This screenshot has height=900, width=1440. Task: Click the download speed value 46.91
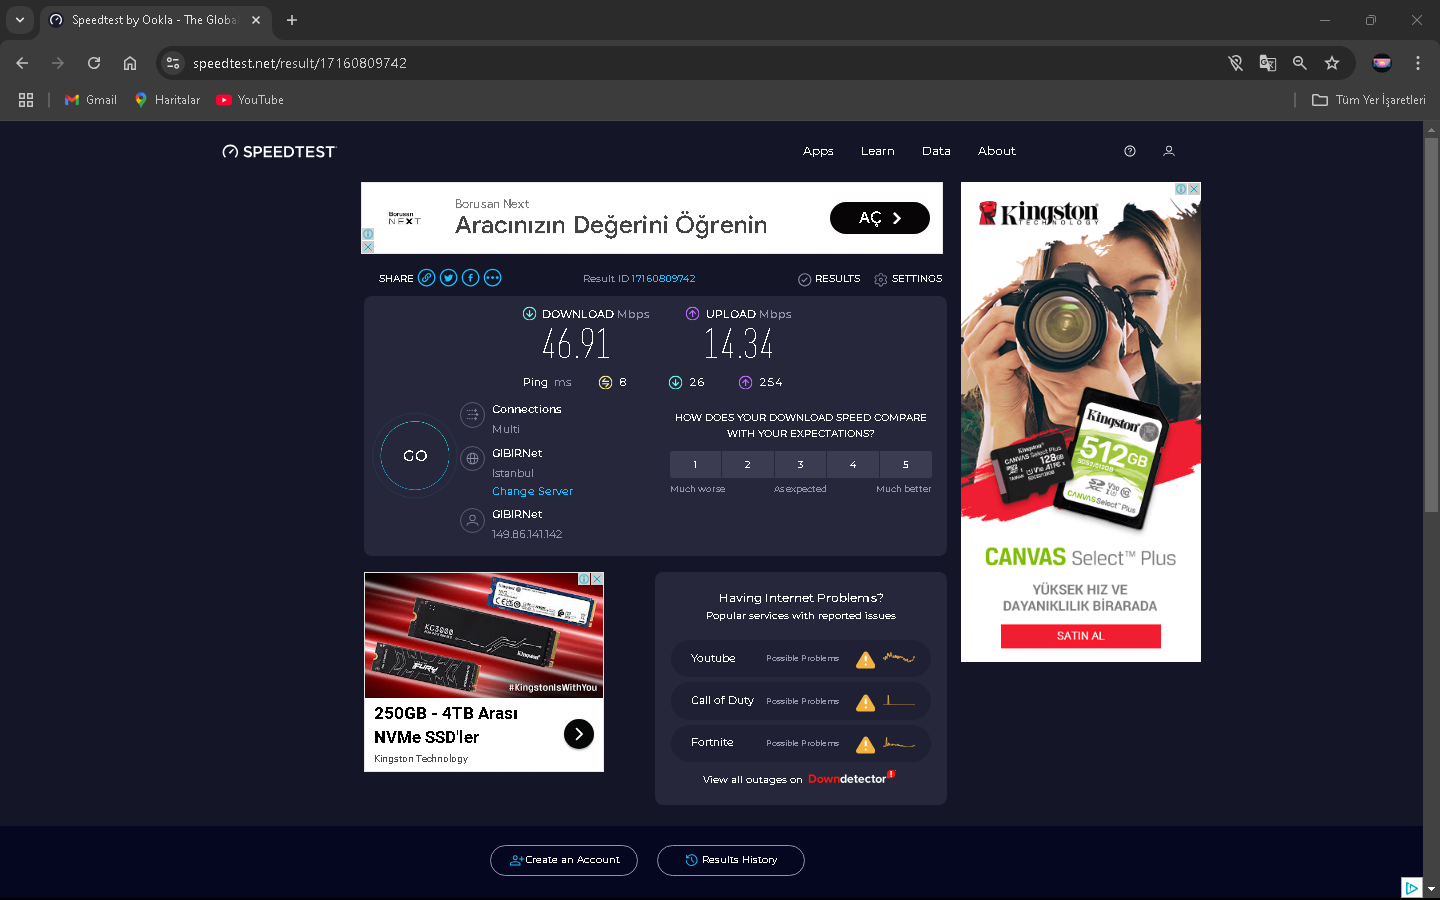(576, 345)
